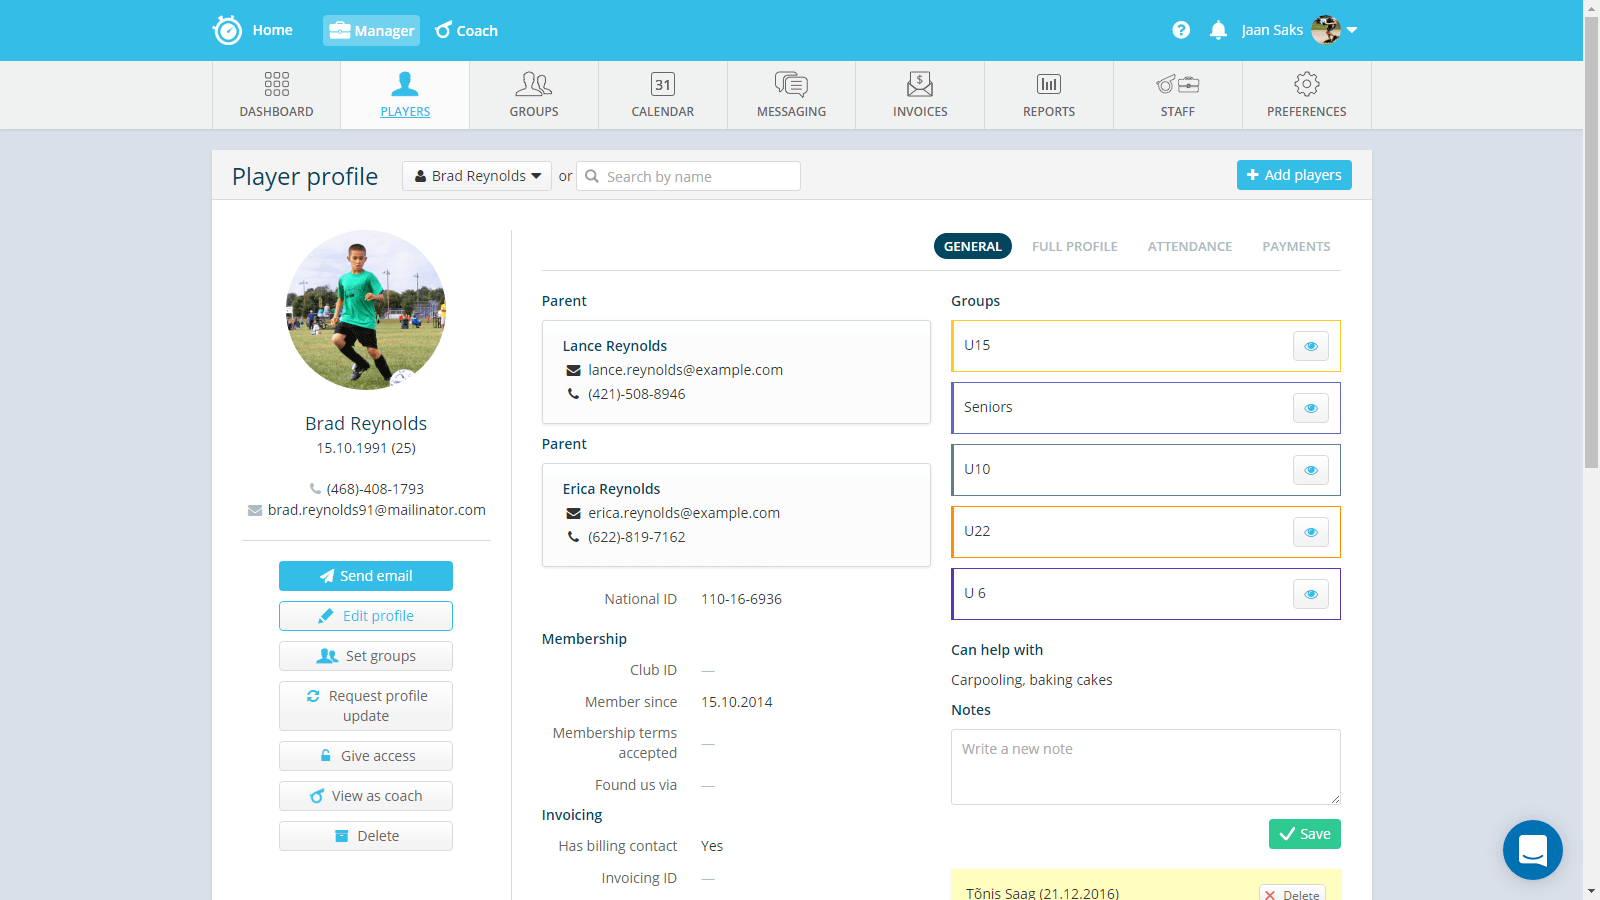Viewport: 1600px width, 900px height.
Task: Open the Intercom chat launcher
Action: click(x=1532, y=850)
